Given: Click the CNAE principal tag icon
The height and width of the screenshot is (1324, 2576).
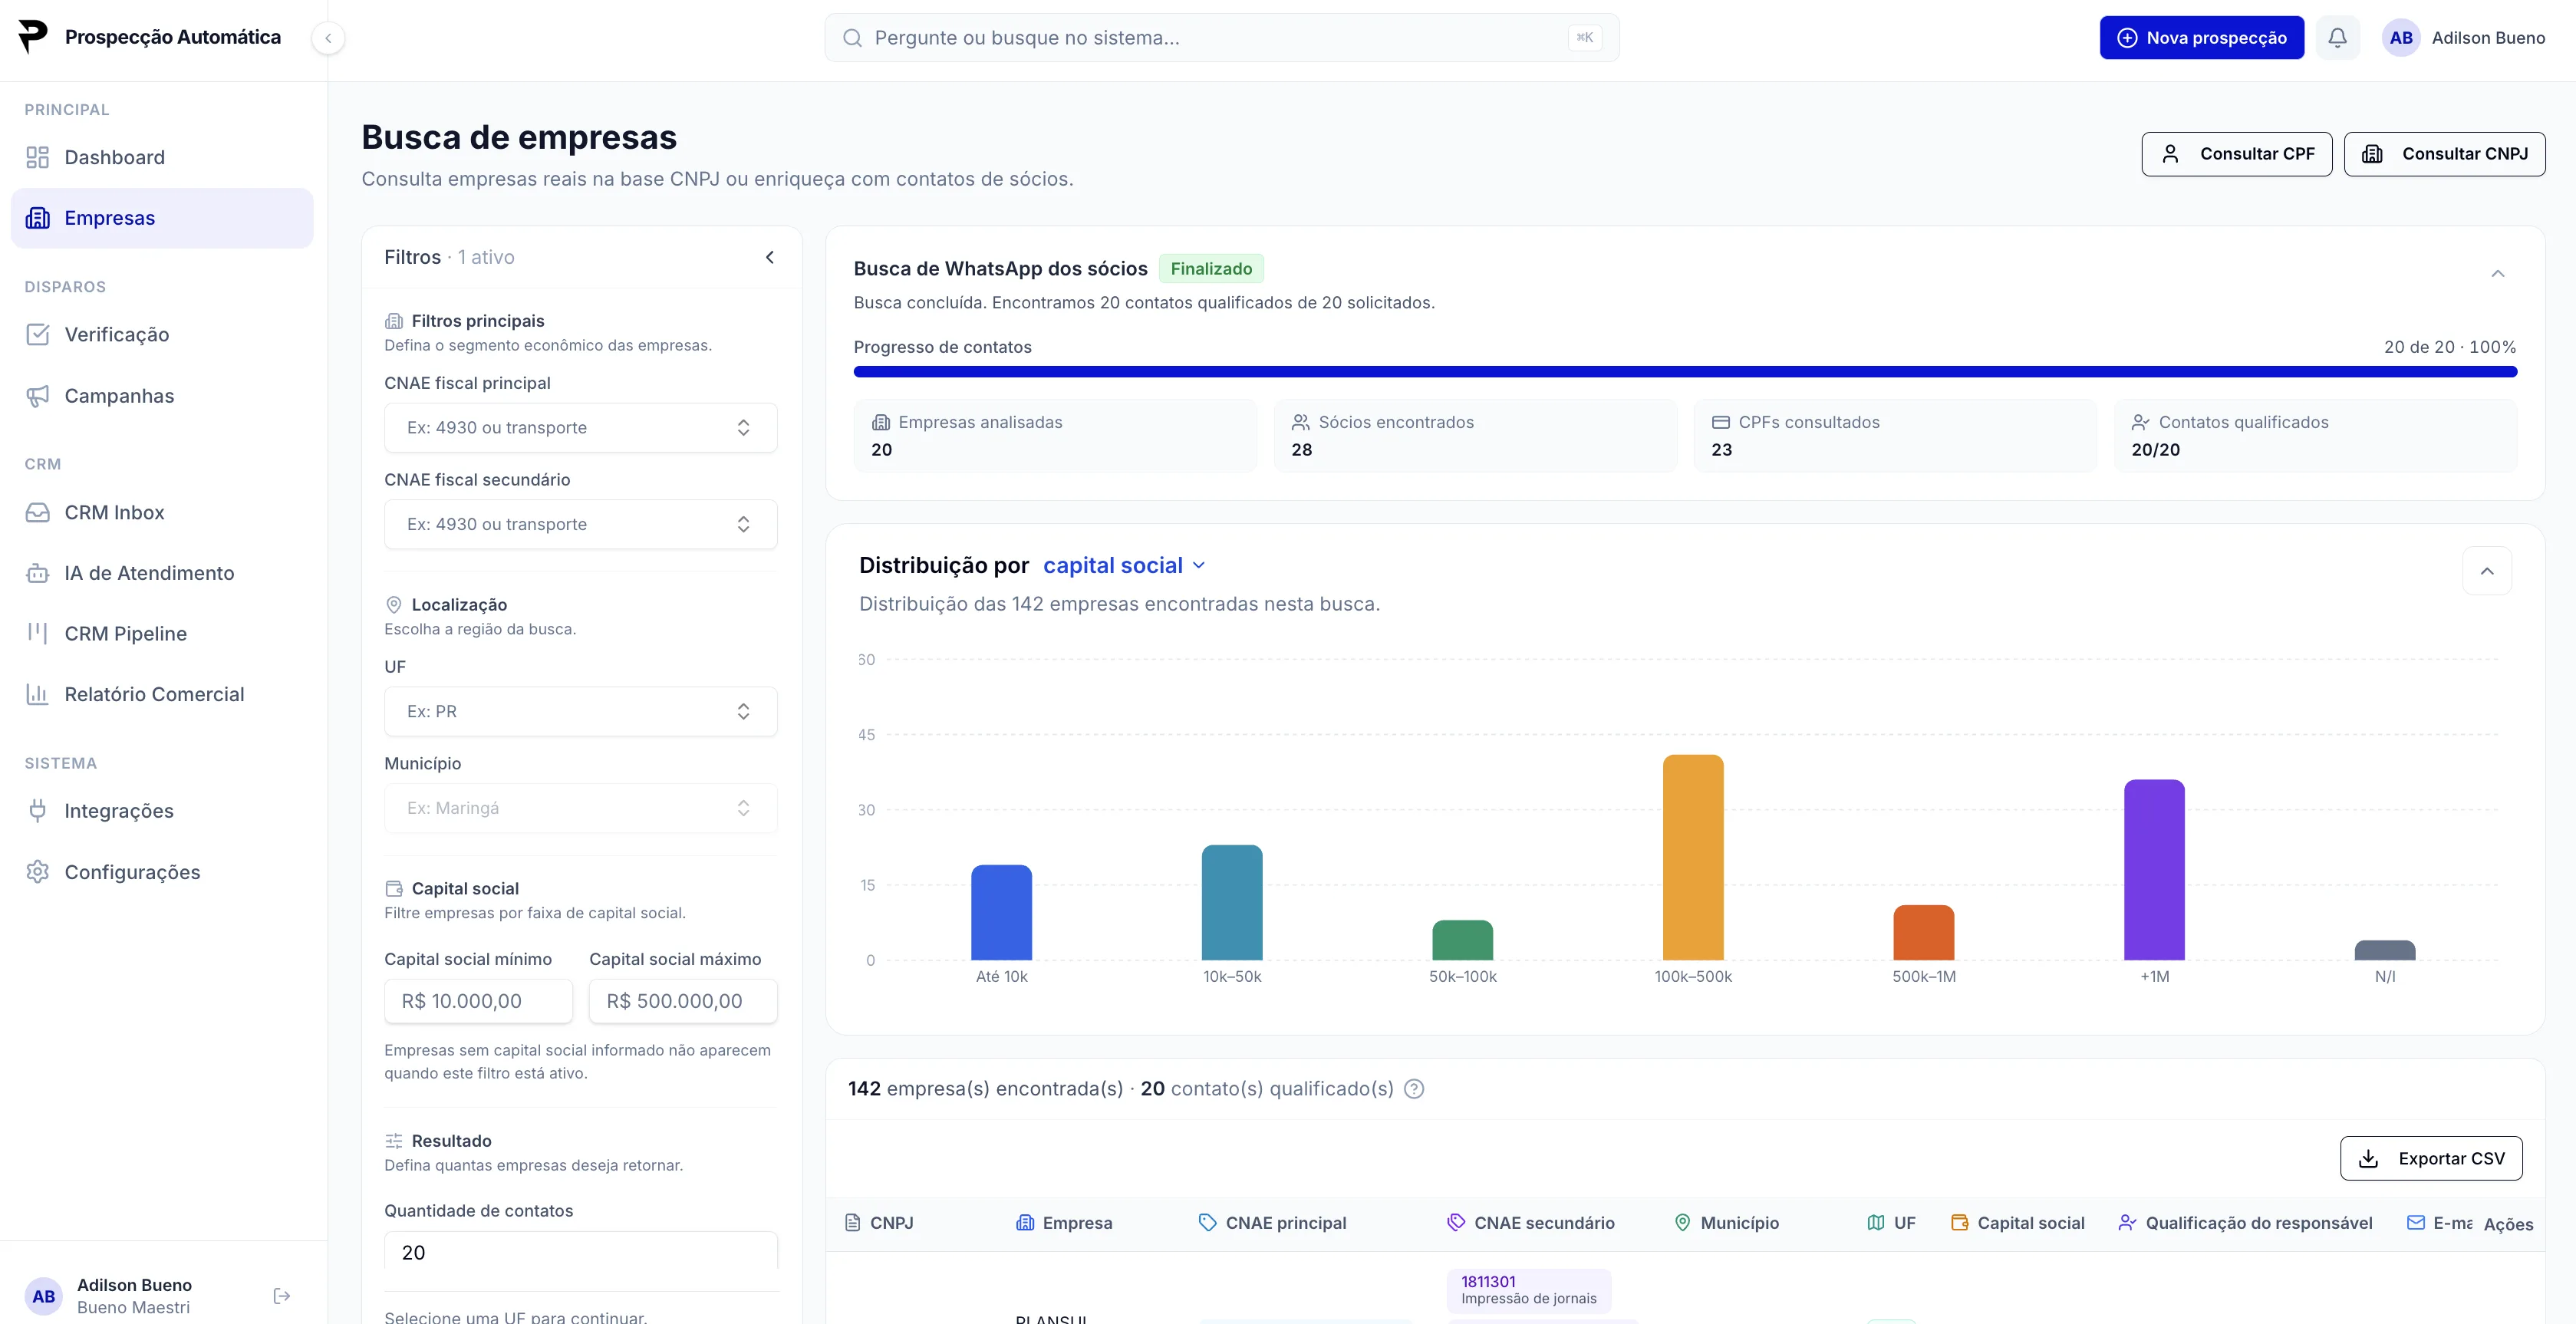Looking at the screenshot, I should [x=1208, y=1222].
